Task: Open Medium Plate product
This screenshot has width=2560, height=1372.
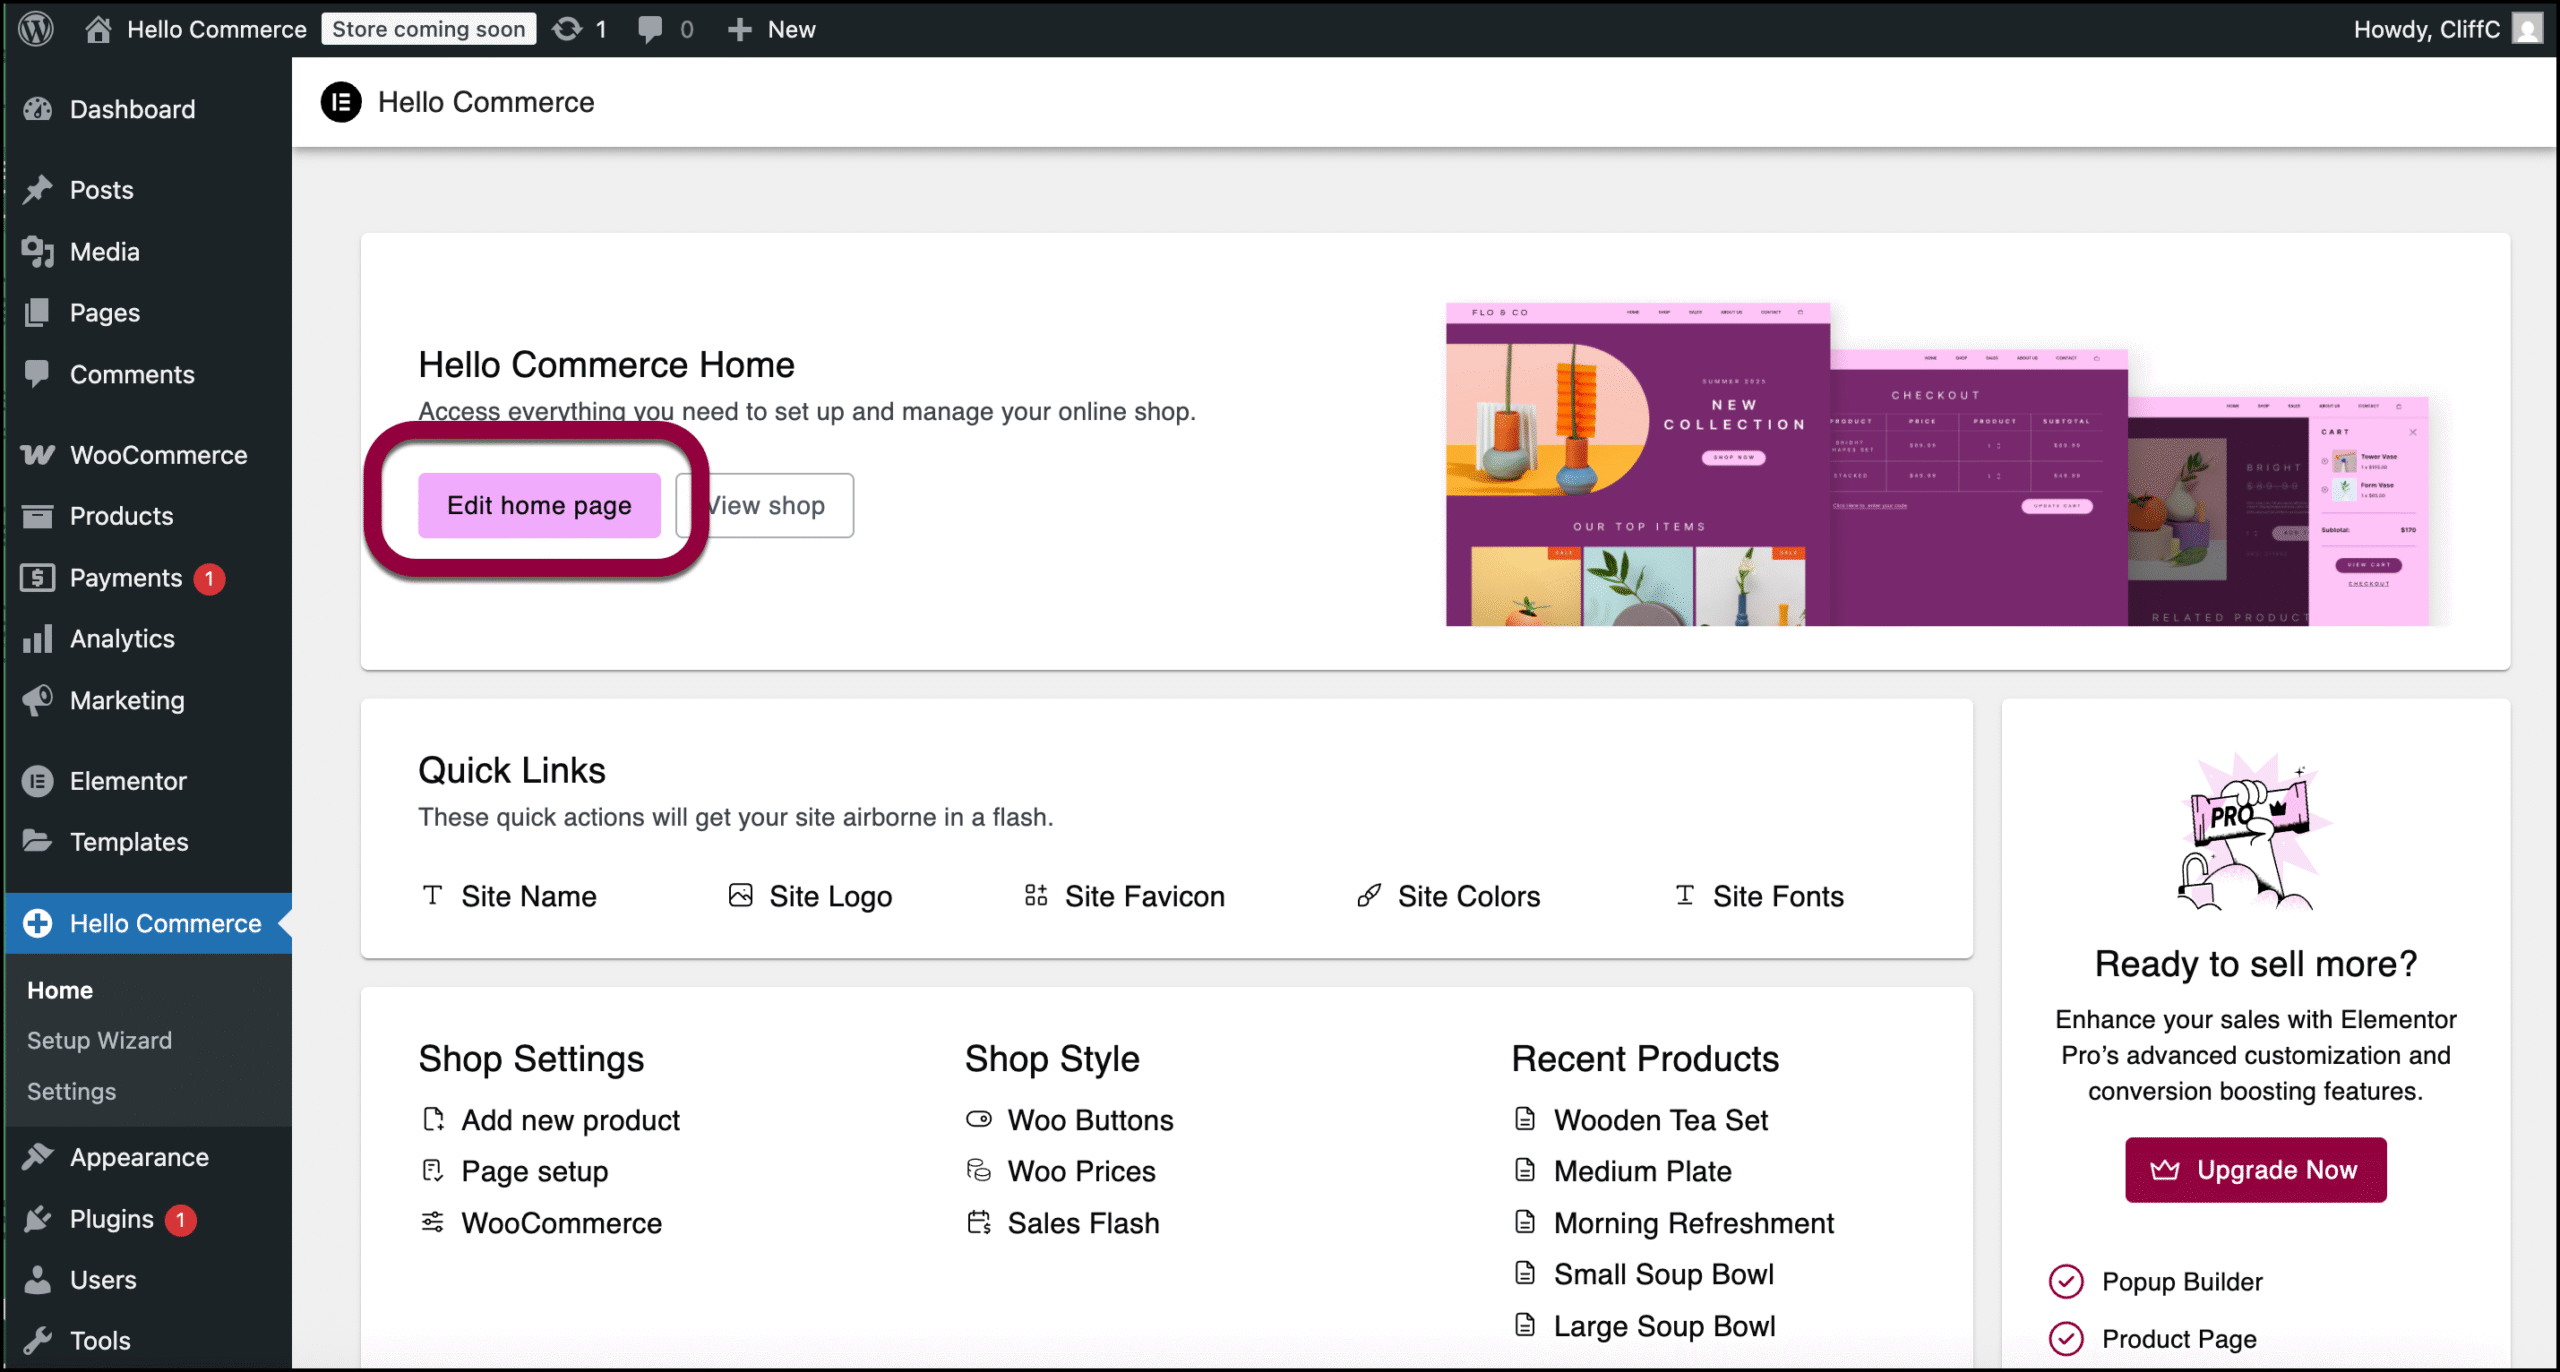Action: point(1623,1171)
